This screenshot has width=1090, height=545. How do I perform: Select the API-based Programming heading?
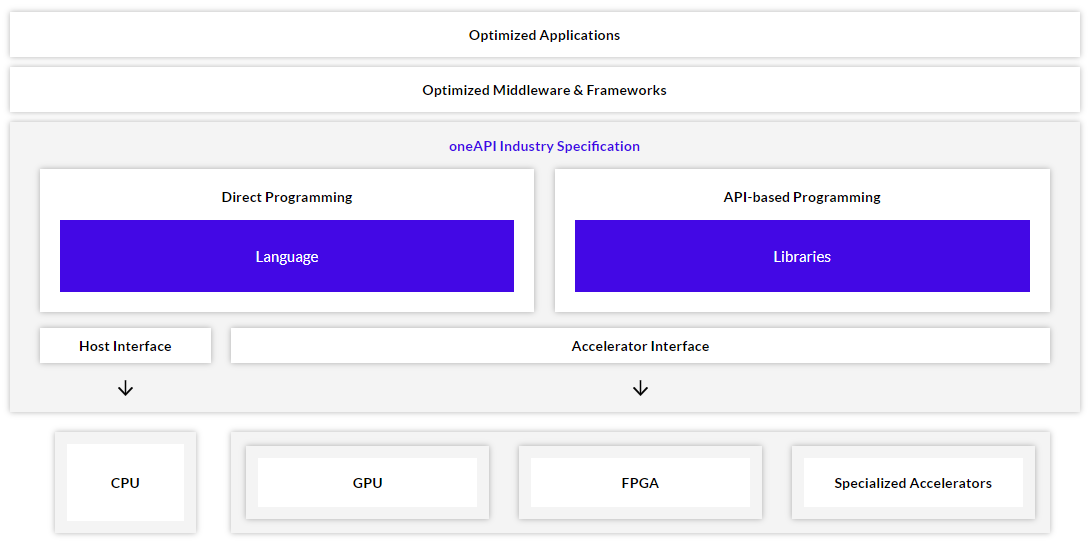point(802,197)
